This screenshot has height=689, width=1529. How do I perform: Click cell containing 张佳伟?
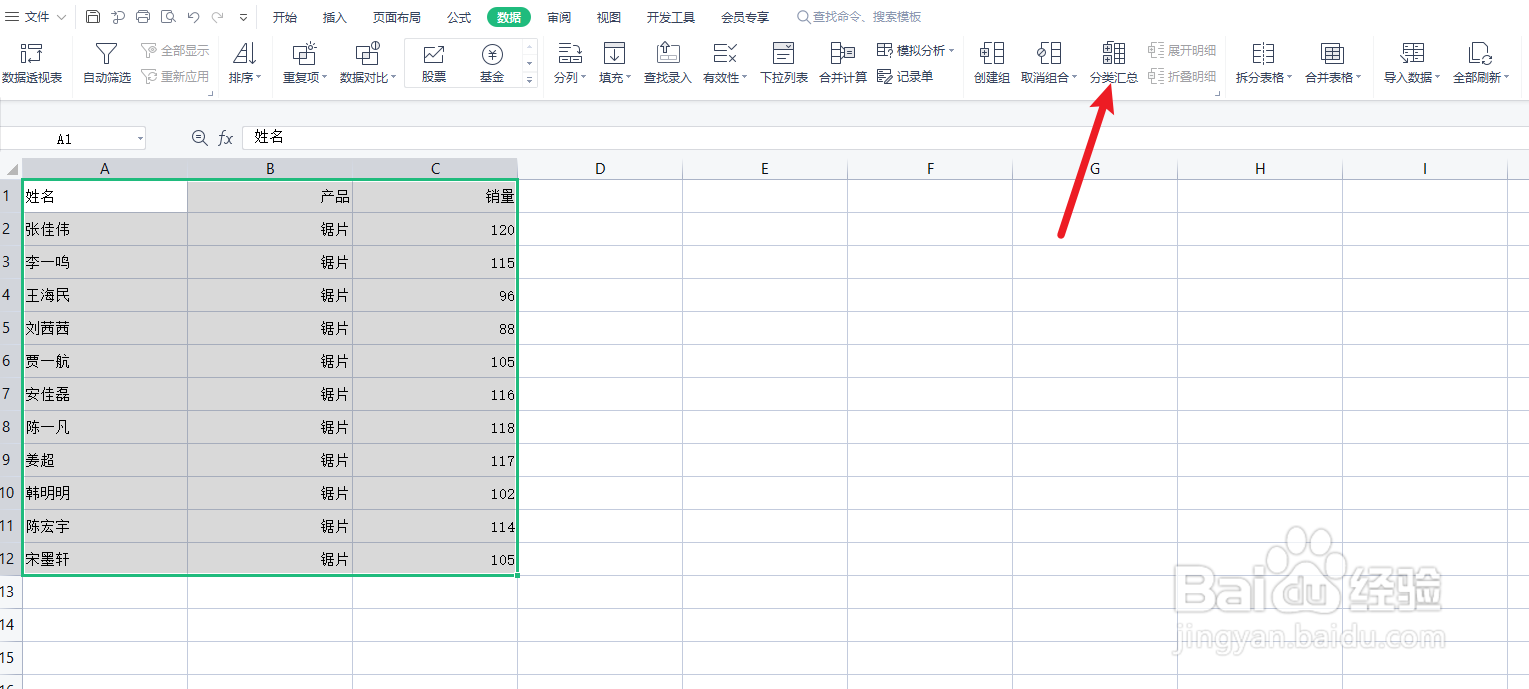coord(105,229)
